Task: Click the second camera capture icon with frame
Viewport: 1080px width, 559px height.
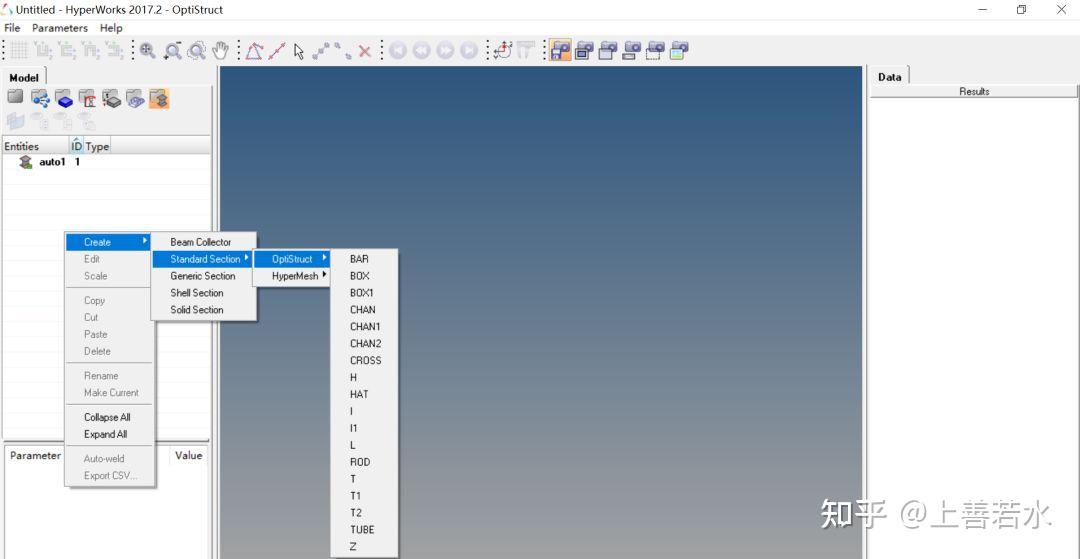Action: click(584, 50)
